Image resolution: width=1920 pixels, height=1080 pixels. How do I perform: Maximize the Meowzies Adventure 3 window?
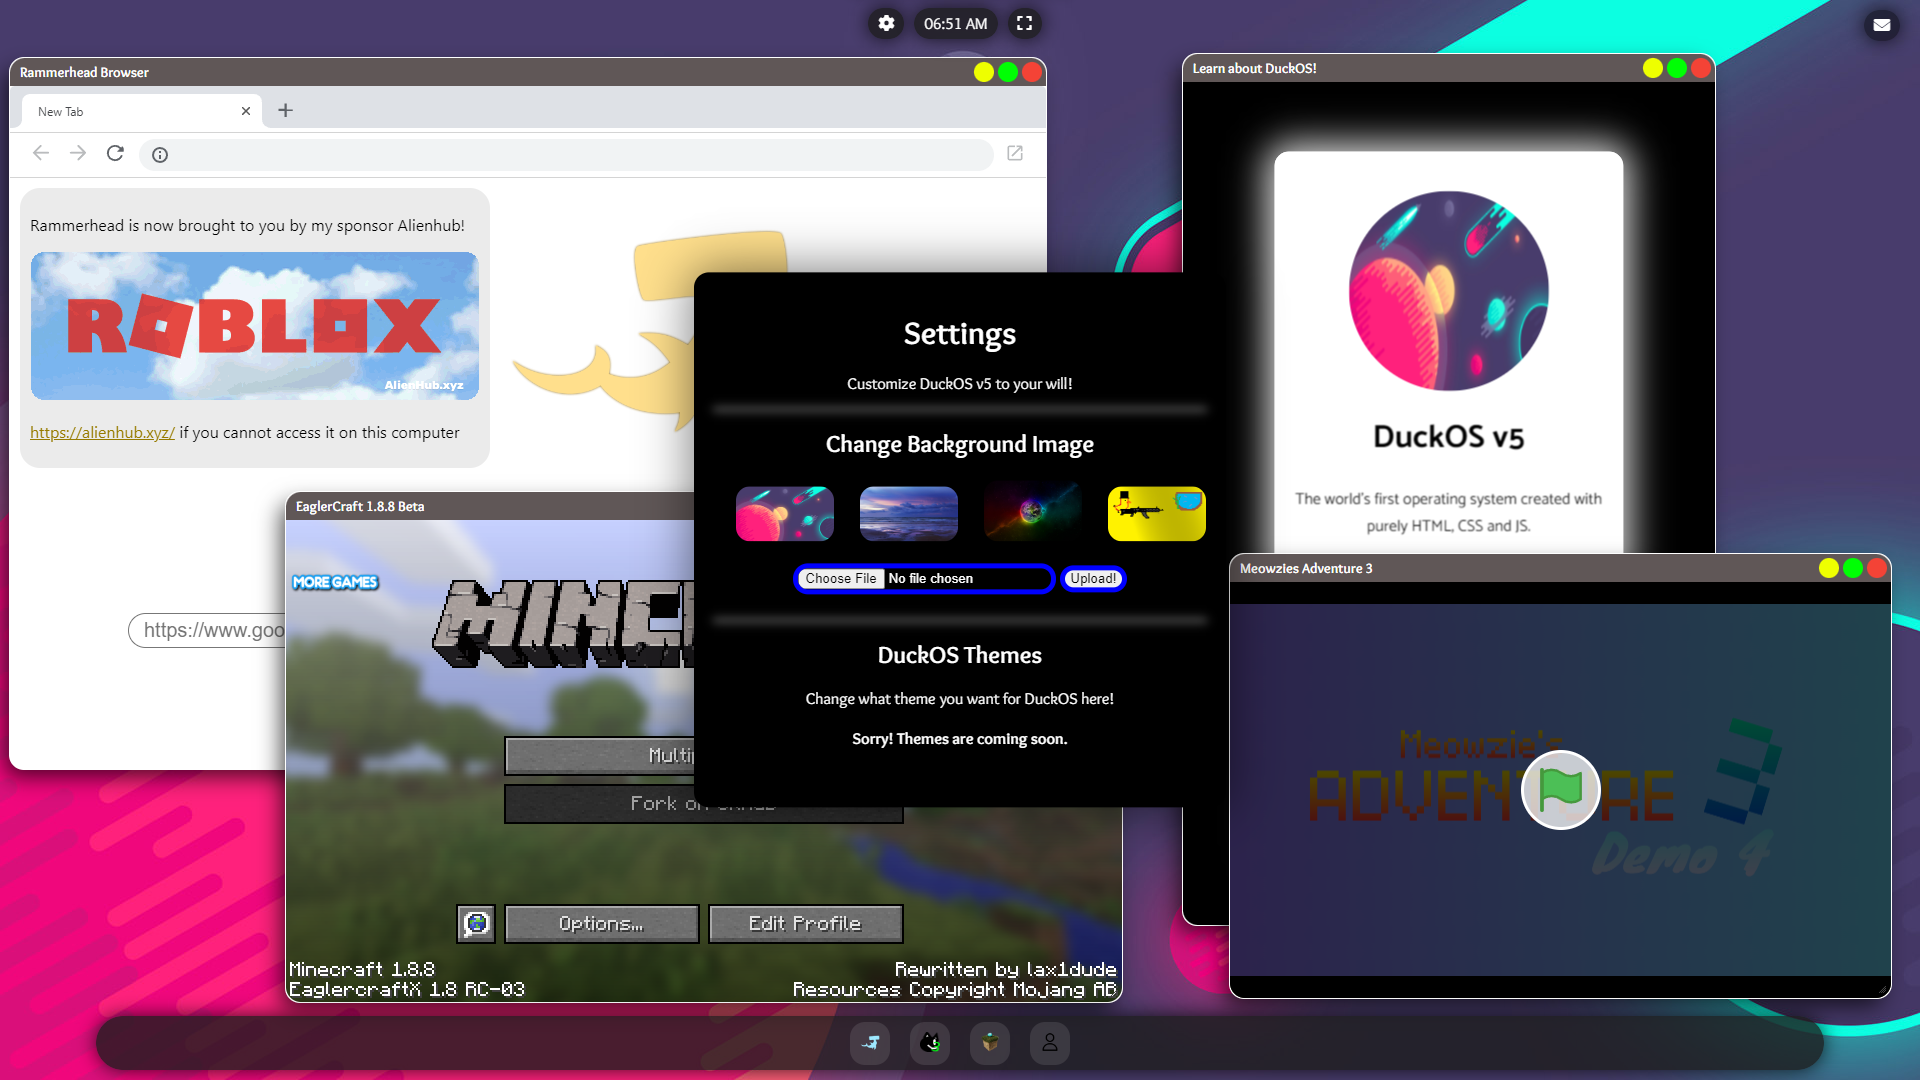tap(1853, 568)
